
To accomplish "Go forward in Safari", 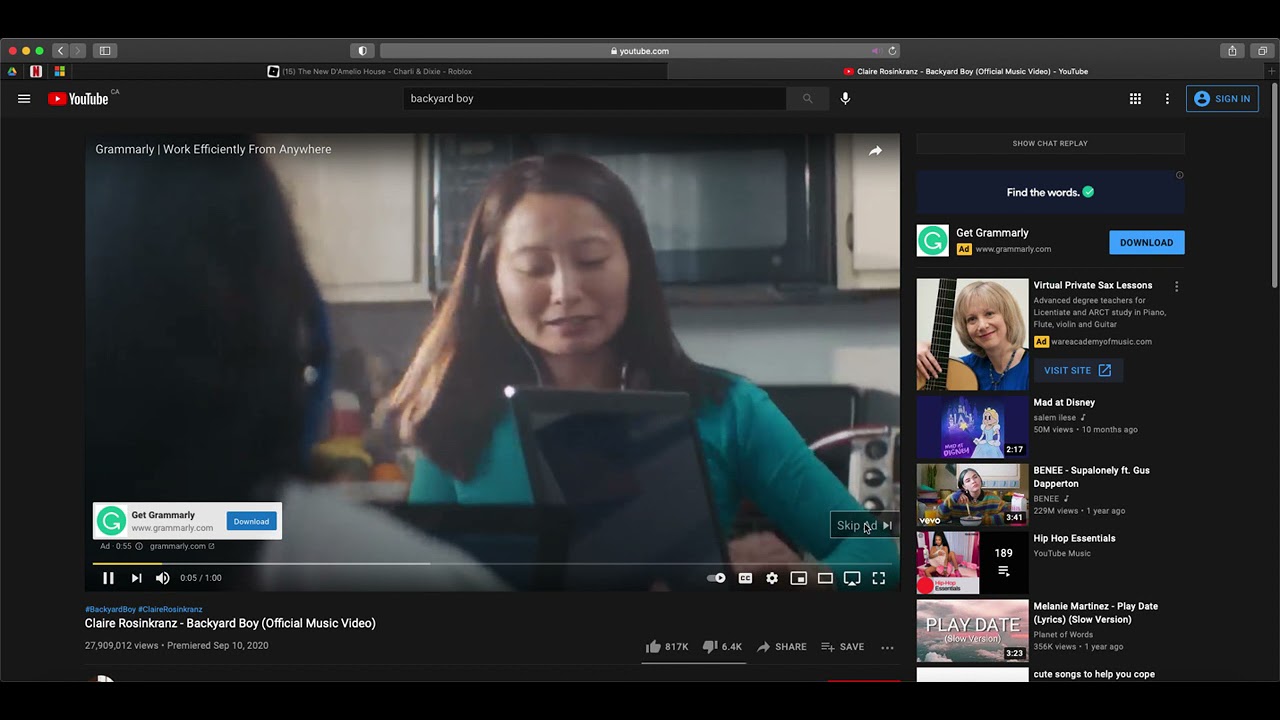I will click(77, 51).
